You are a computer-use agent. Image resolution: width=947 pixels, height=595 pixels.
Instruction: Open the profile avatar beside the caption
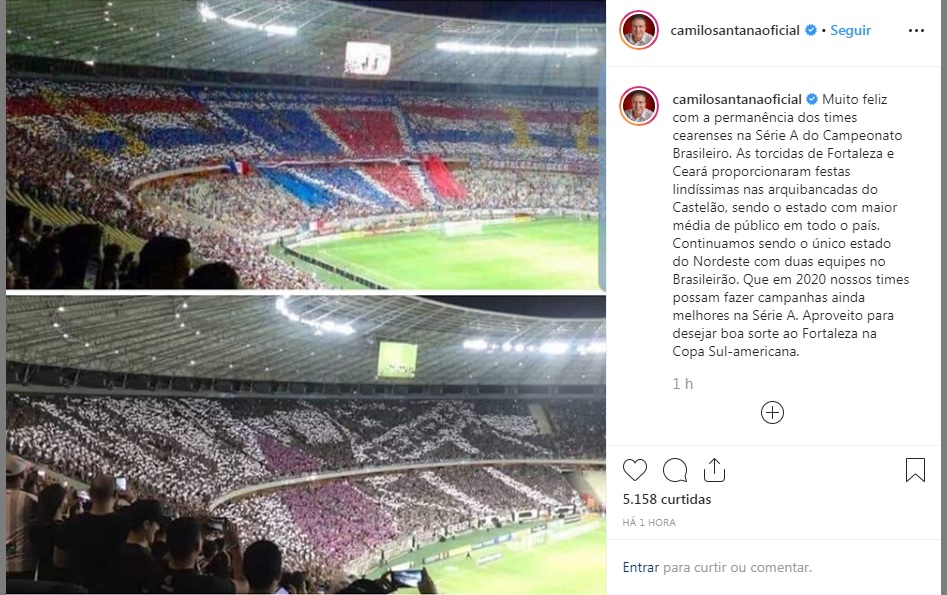pos(638,106)
